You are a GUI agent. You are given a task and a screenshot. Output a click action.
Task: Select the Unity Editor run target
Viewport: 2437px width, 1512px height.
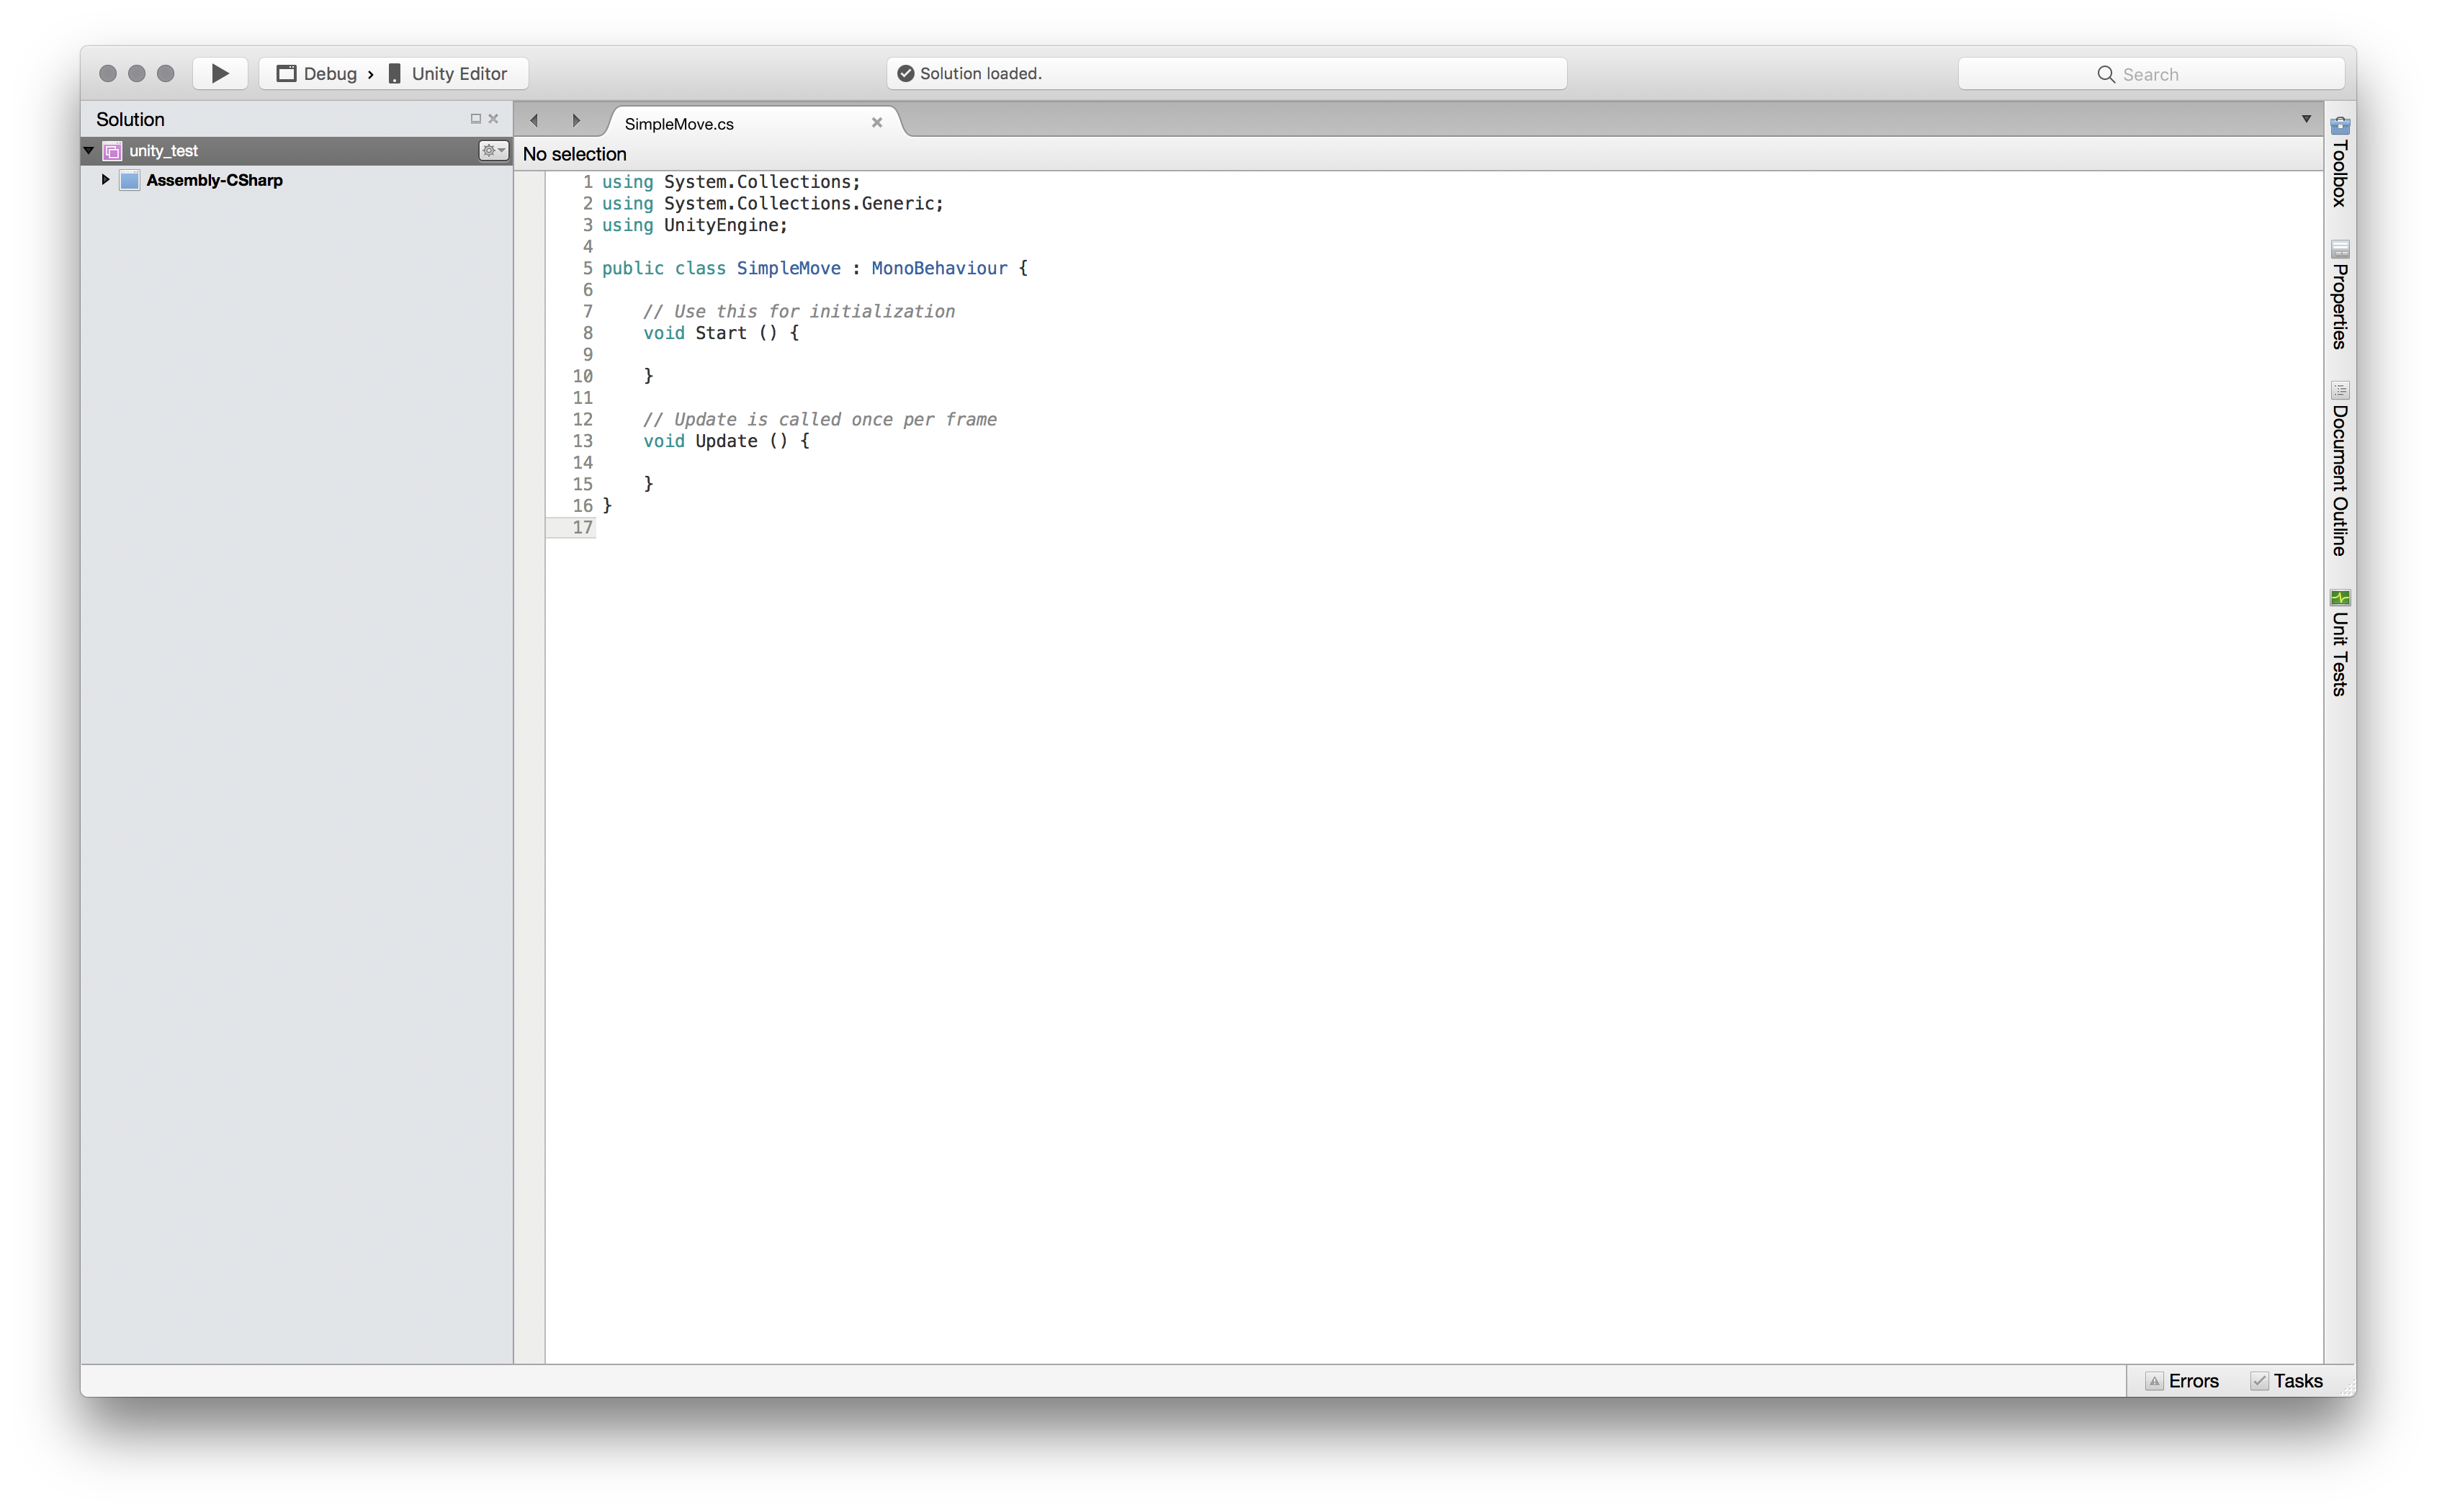(447, 73)
